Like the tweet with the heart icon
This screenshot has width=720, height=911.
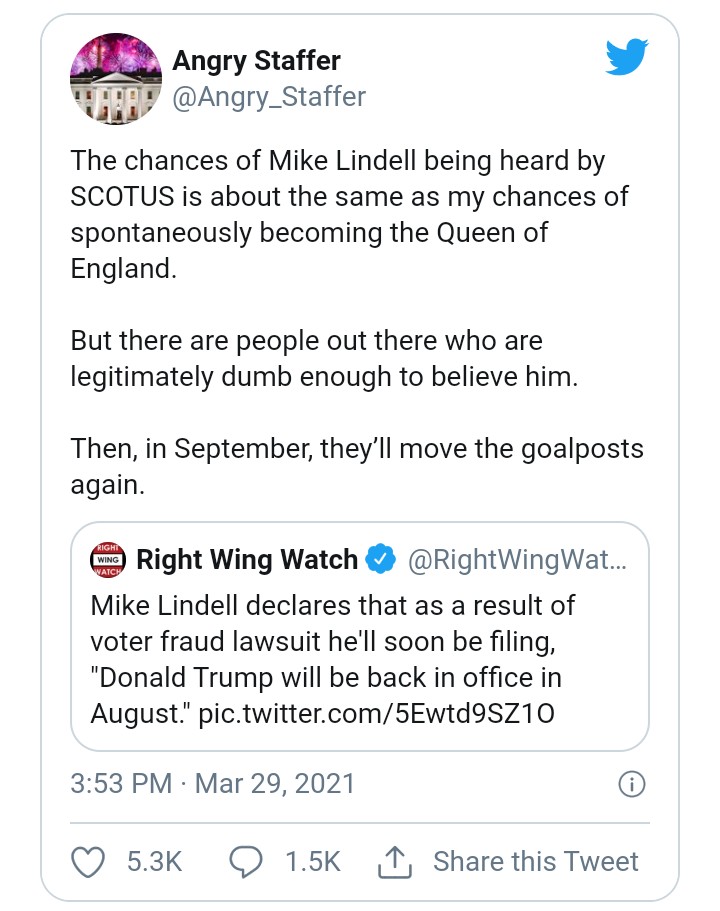click(91, 861)
